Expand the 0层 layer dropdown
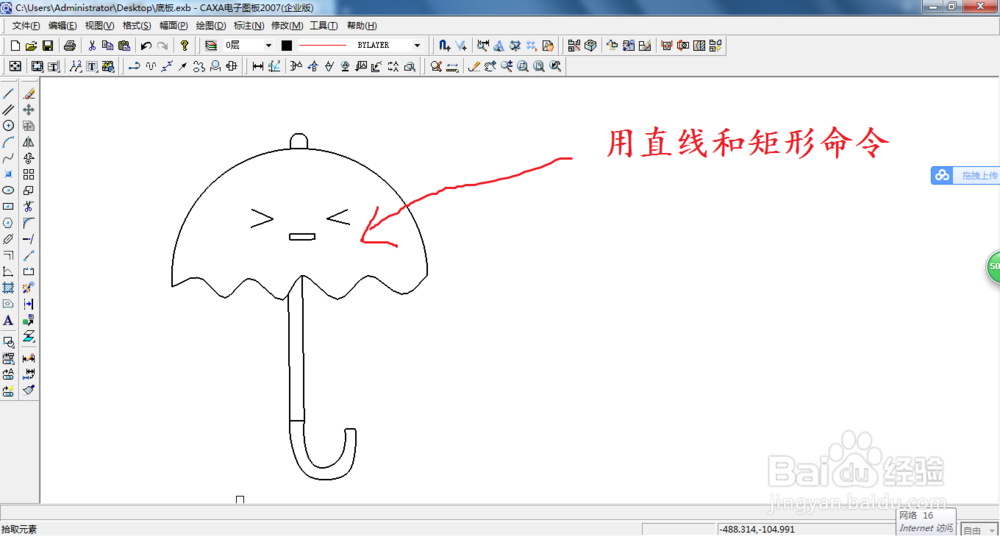The width and height of the screenshot is (1000, 537). (268, 45)
